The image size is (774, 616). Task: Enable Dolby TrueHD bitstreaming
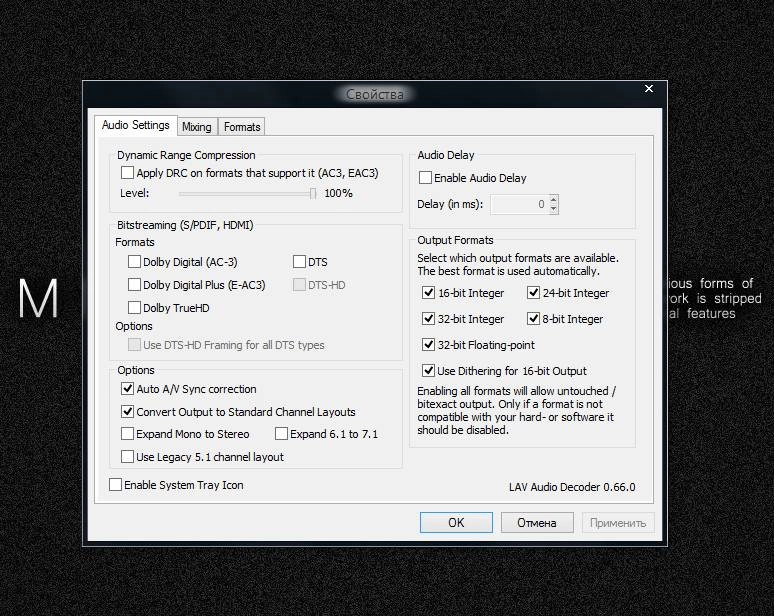coord(134,308)
